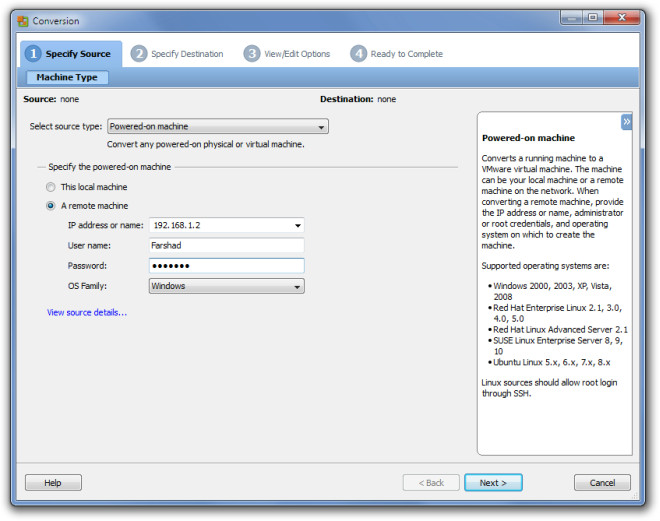Click step 3 circle icon
The image size is (660, 521).
(x=252, y=53)
